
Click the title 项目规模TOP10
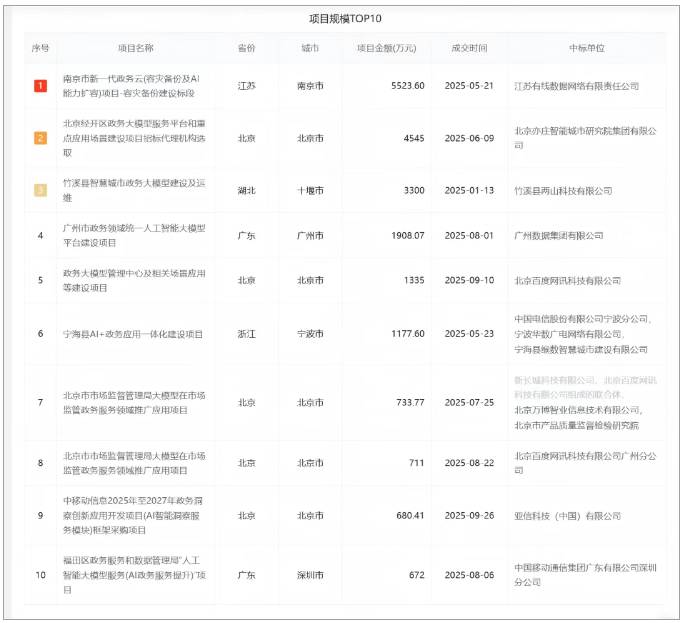click(x=345, y=18)
